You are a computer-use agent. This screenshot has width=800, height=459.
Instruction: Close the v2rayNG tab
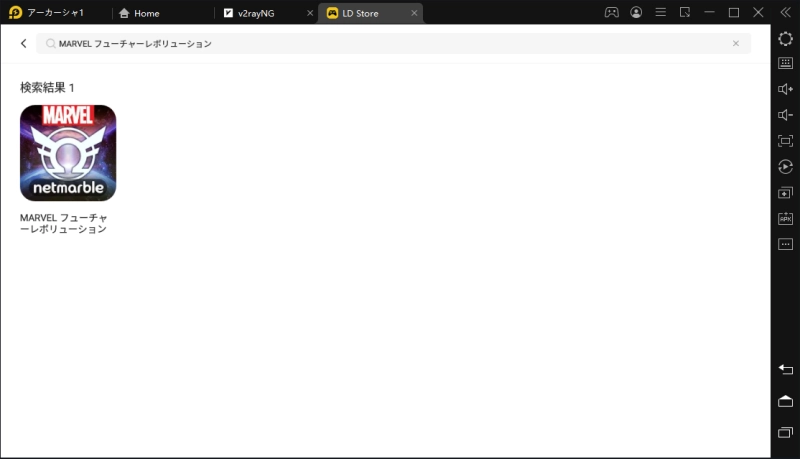(310, 13)
